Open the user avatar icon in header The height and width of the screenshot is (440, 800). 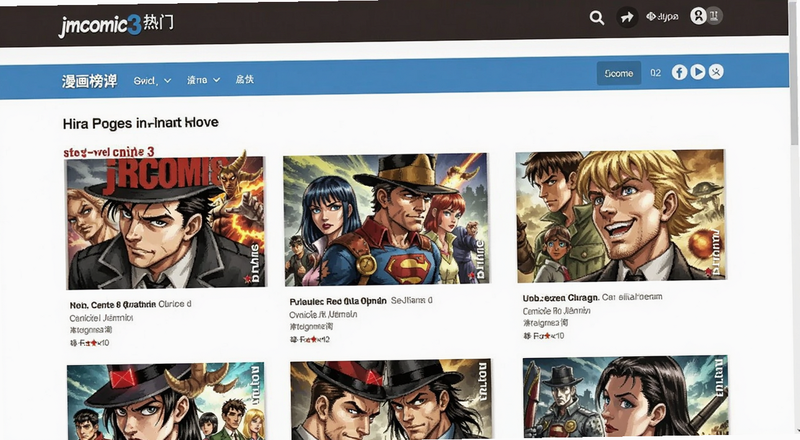tap(698, 16)
